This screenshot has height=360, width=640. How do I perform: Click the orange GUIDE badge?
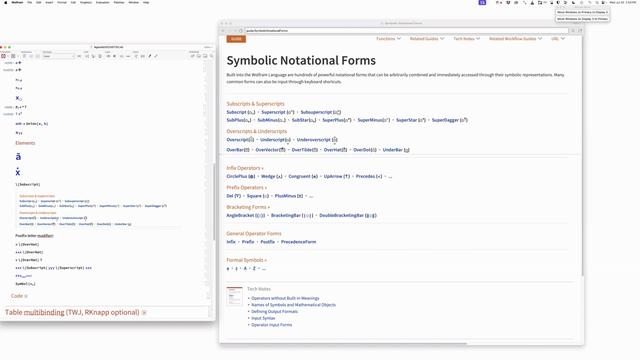point(236,39)
